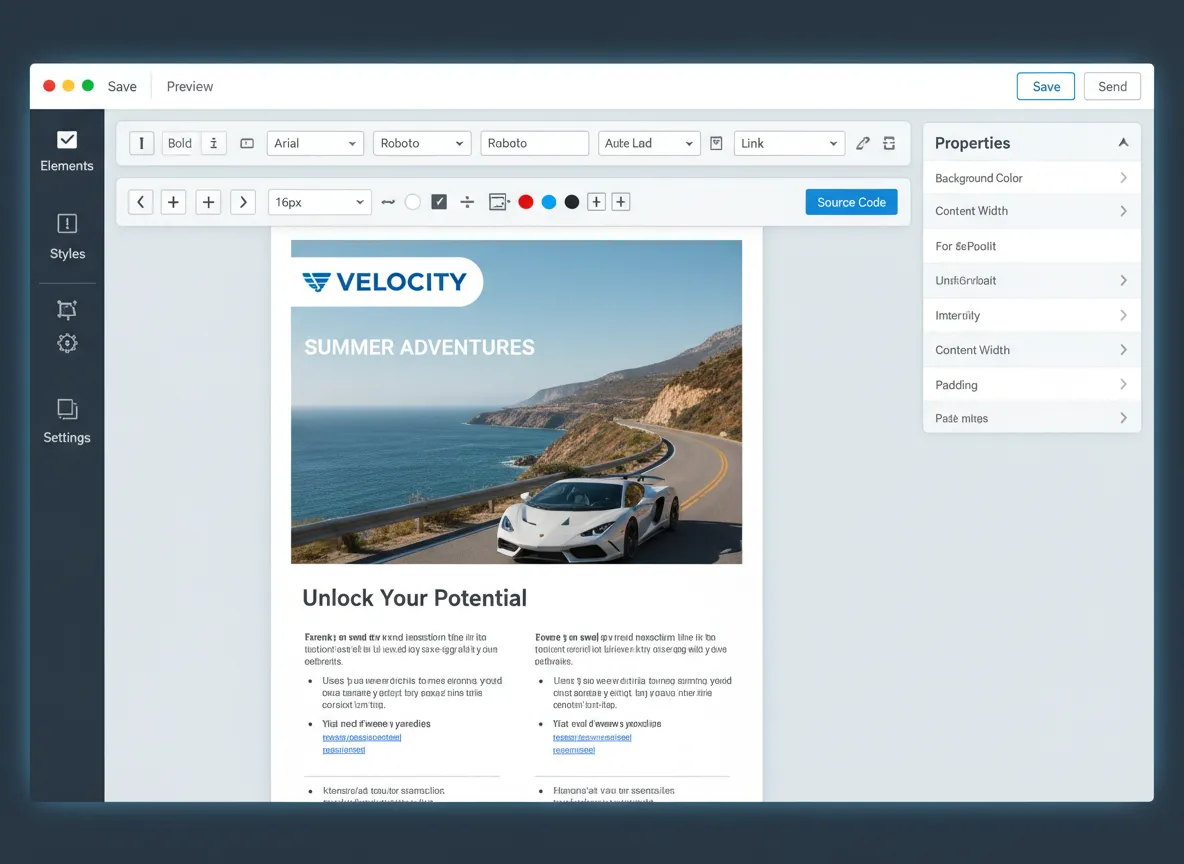This screenshot has width=1184, height=864.
Task: Toggle Bold formatting in the toolbar
Action: (178, 143)
